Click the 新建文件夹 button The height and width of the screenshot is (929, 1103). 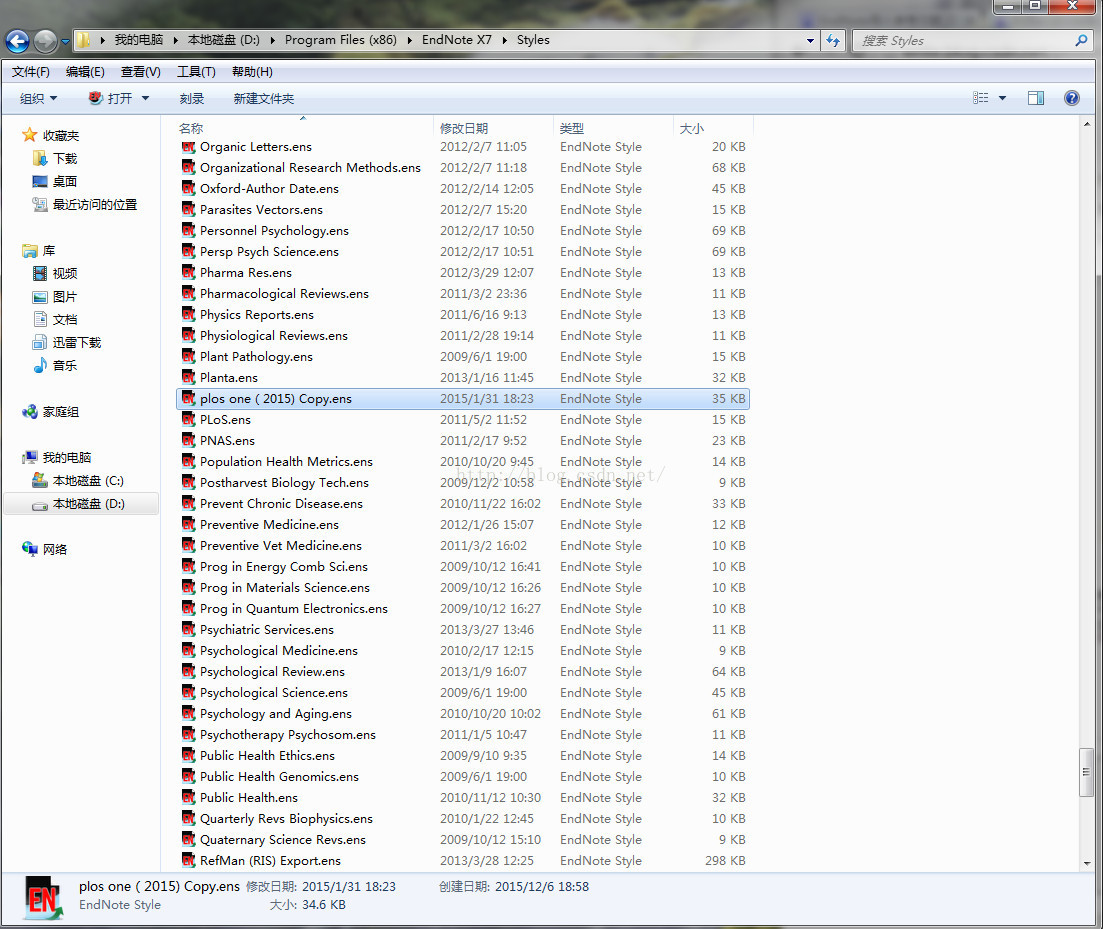tap(264, 98)
